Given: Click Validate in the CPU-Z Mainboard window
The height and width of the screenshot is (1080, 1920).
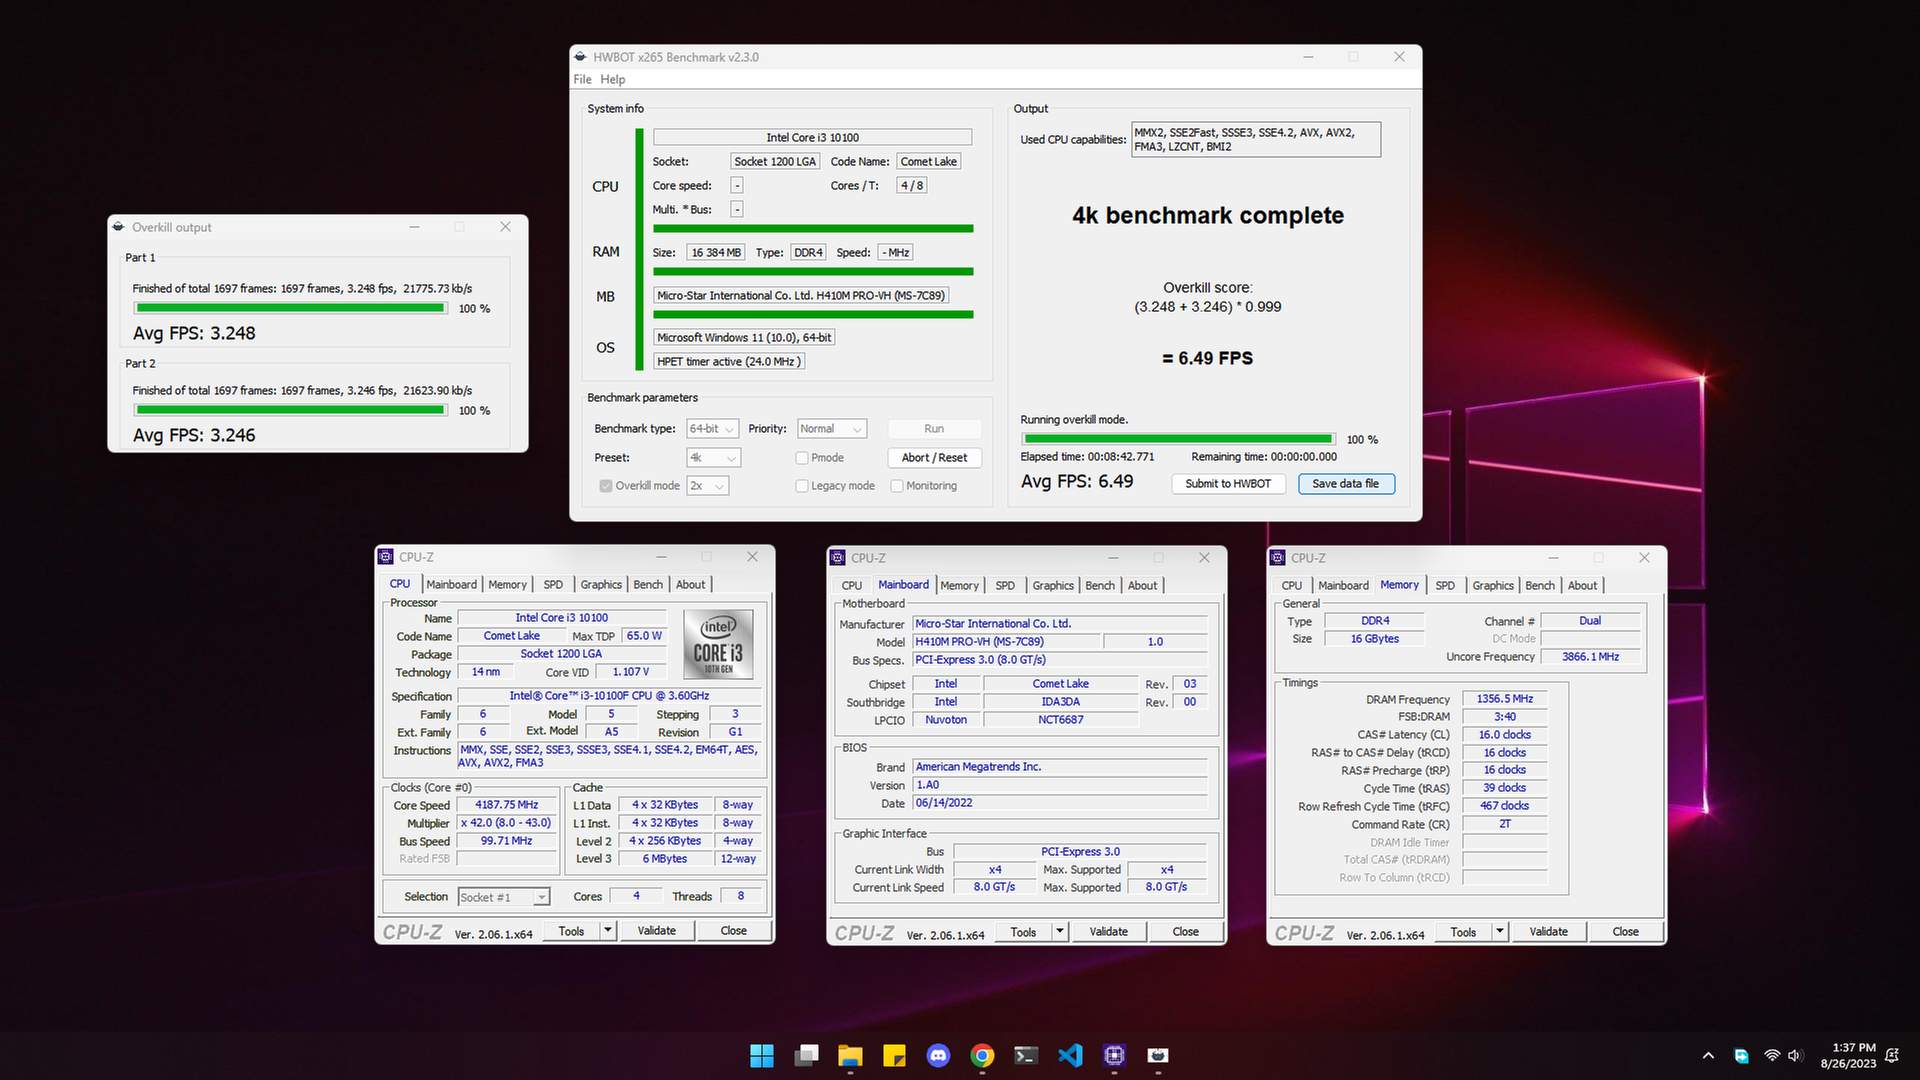Looking at the screenshot, I should (x=1109, y=932).
